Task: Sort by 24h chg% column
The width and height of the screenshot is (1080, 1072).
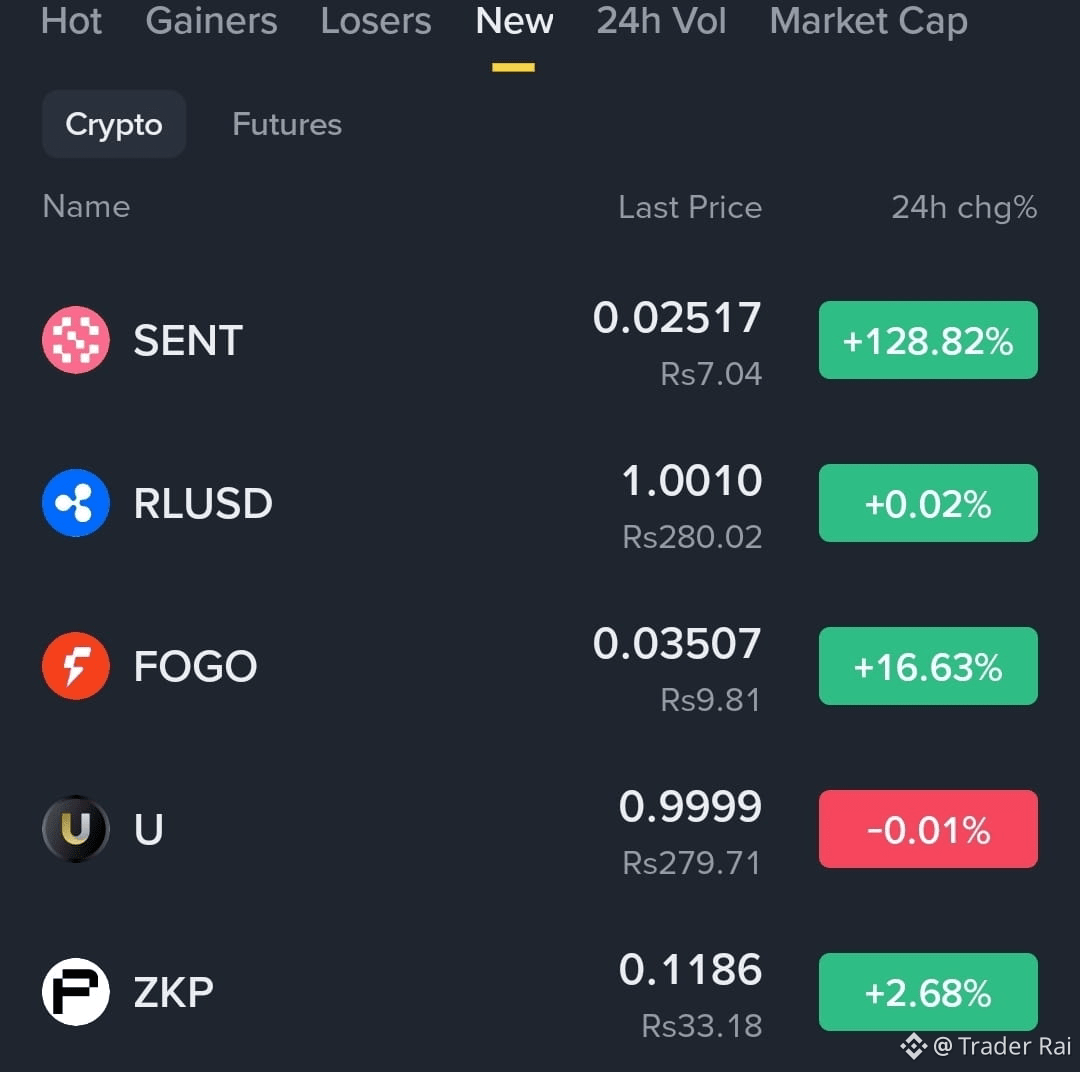Action: tap(963, 207)
